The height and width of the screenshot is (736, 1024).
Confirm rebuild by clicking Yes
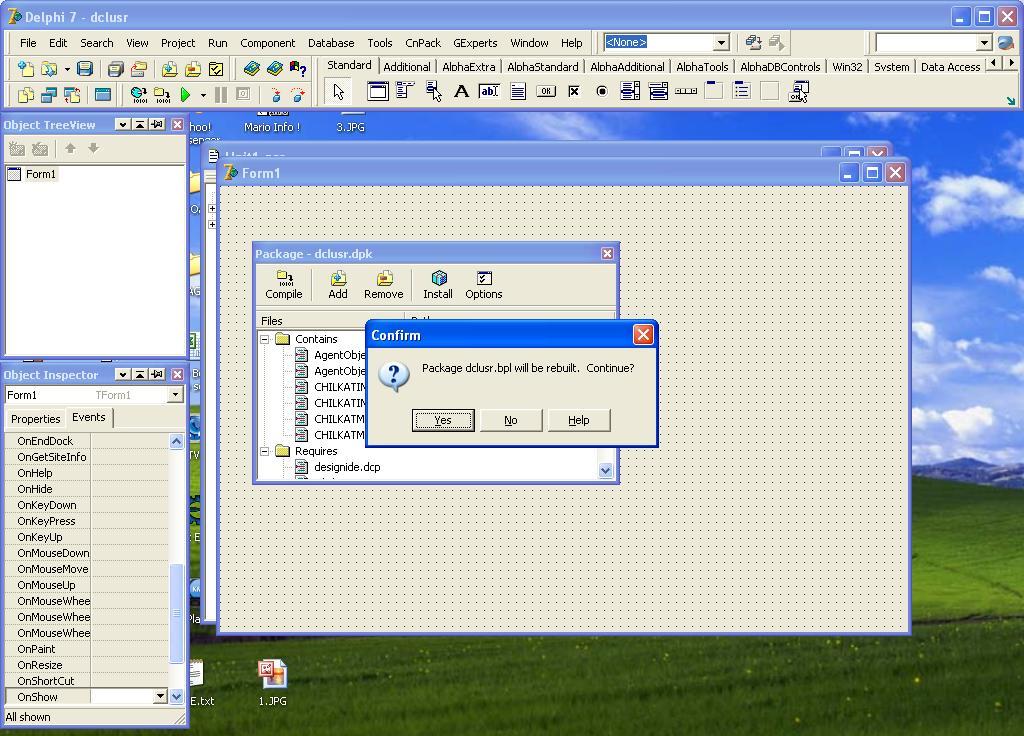click(443, 420)
